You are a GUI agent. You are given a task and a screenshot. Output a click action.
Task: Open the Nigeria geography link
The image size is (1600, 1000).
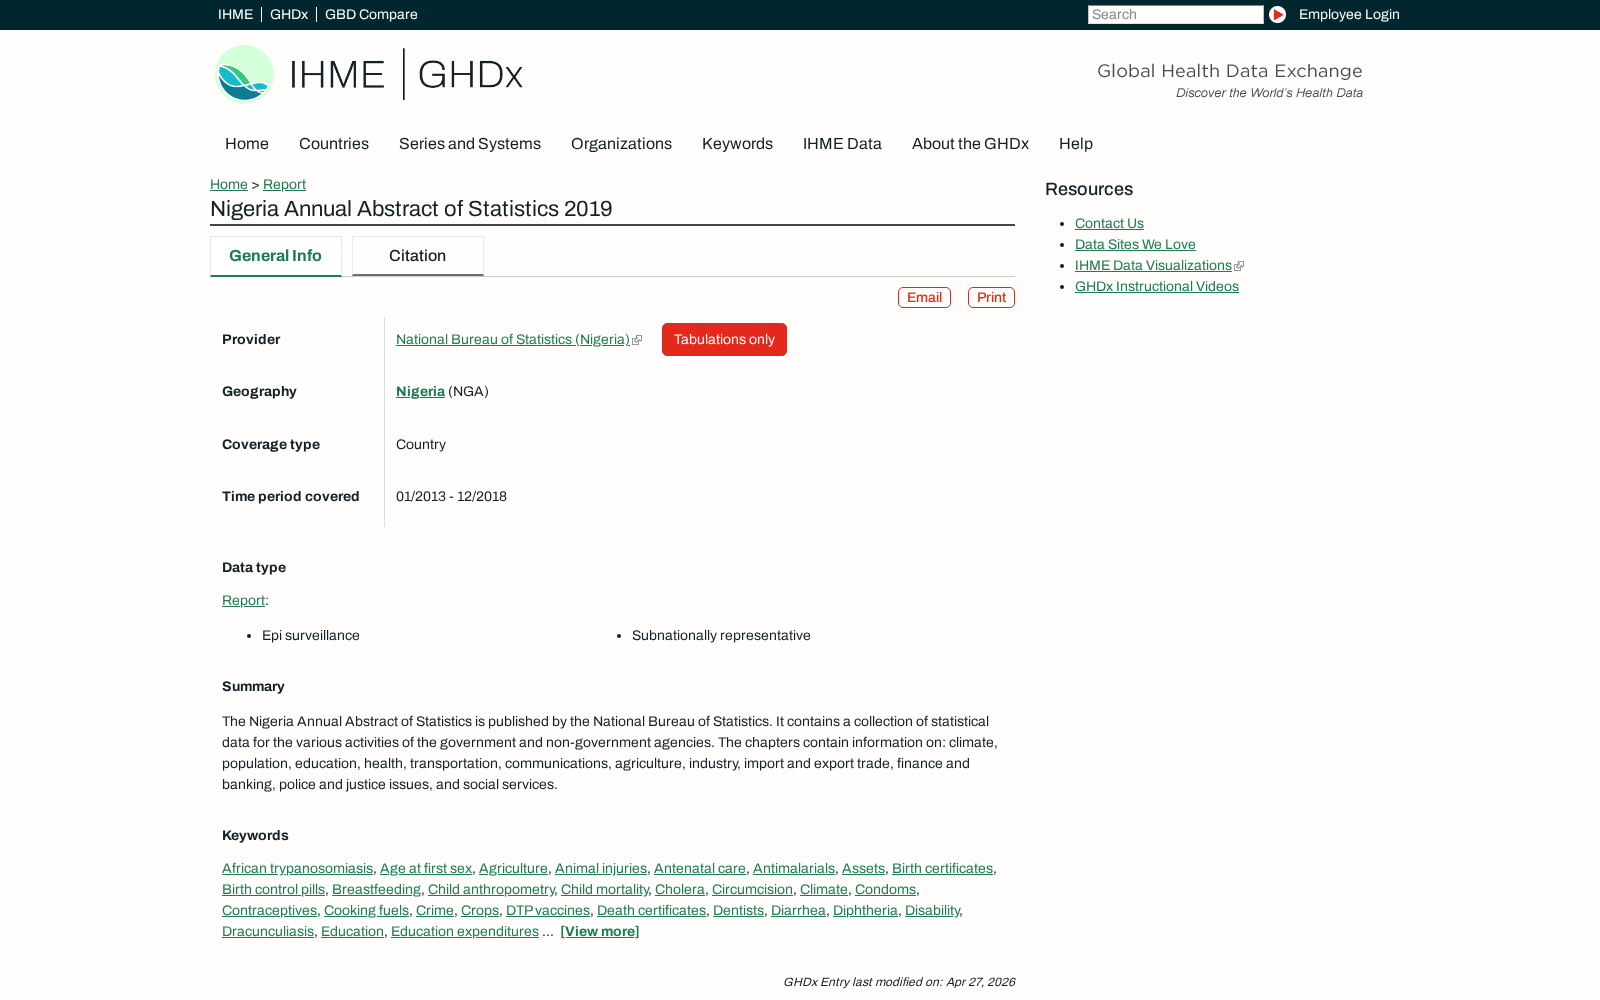[420, 391]
